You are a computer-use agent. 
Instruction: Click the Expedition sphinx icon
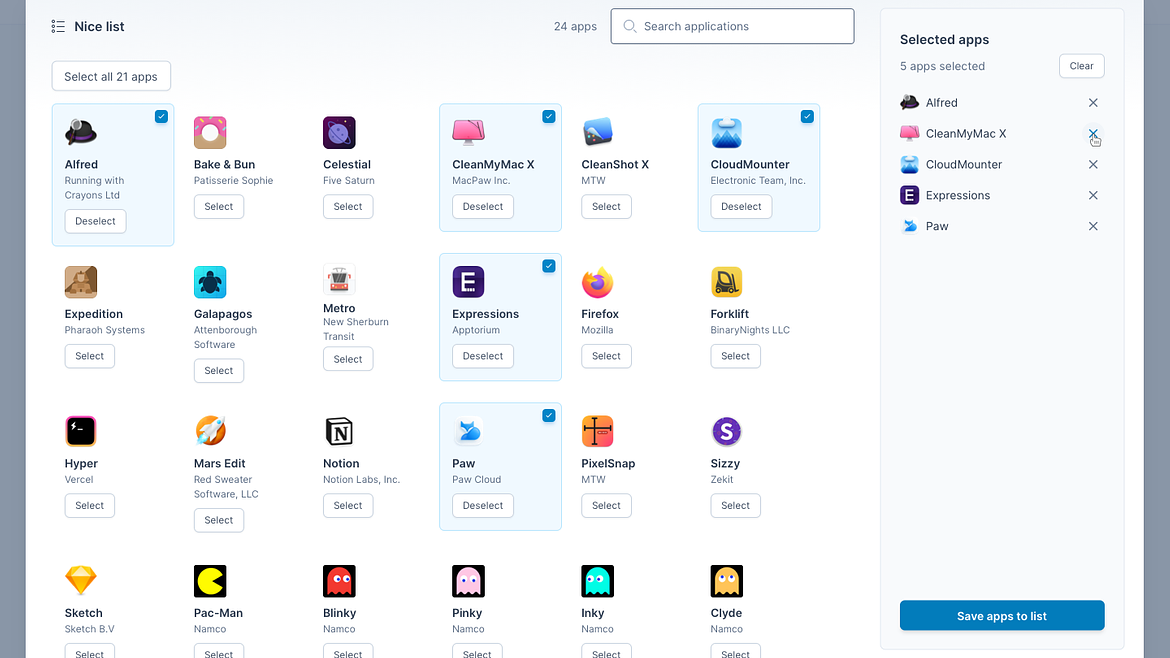(x=81, y=282)
